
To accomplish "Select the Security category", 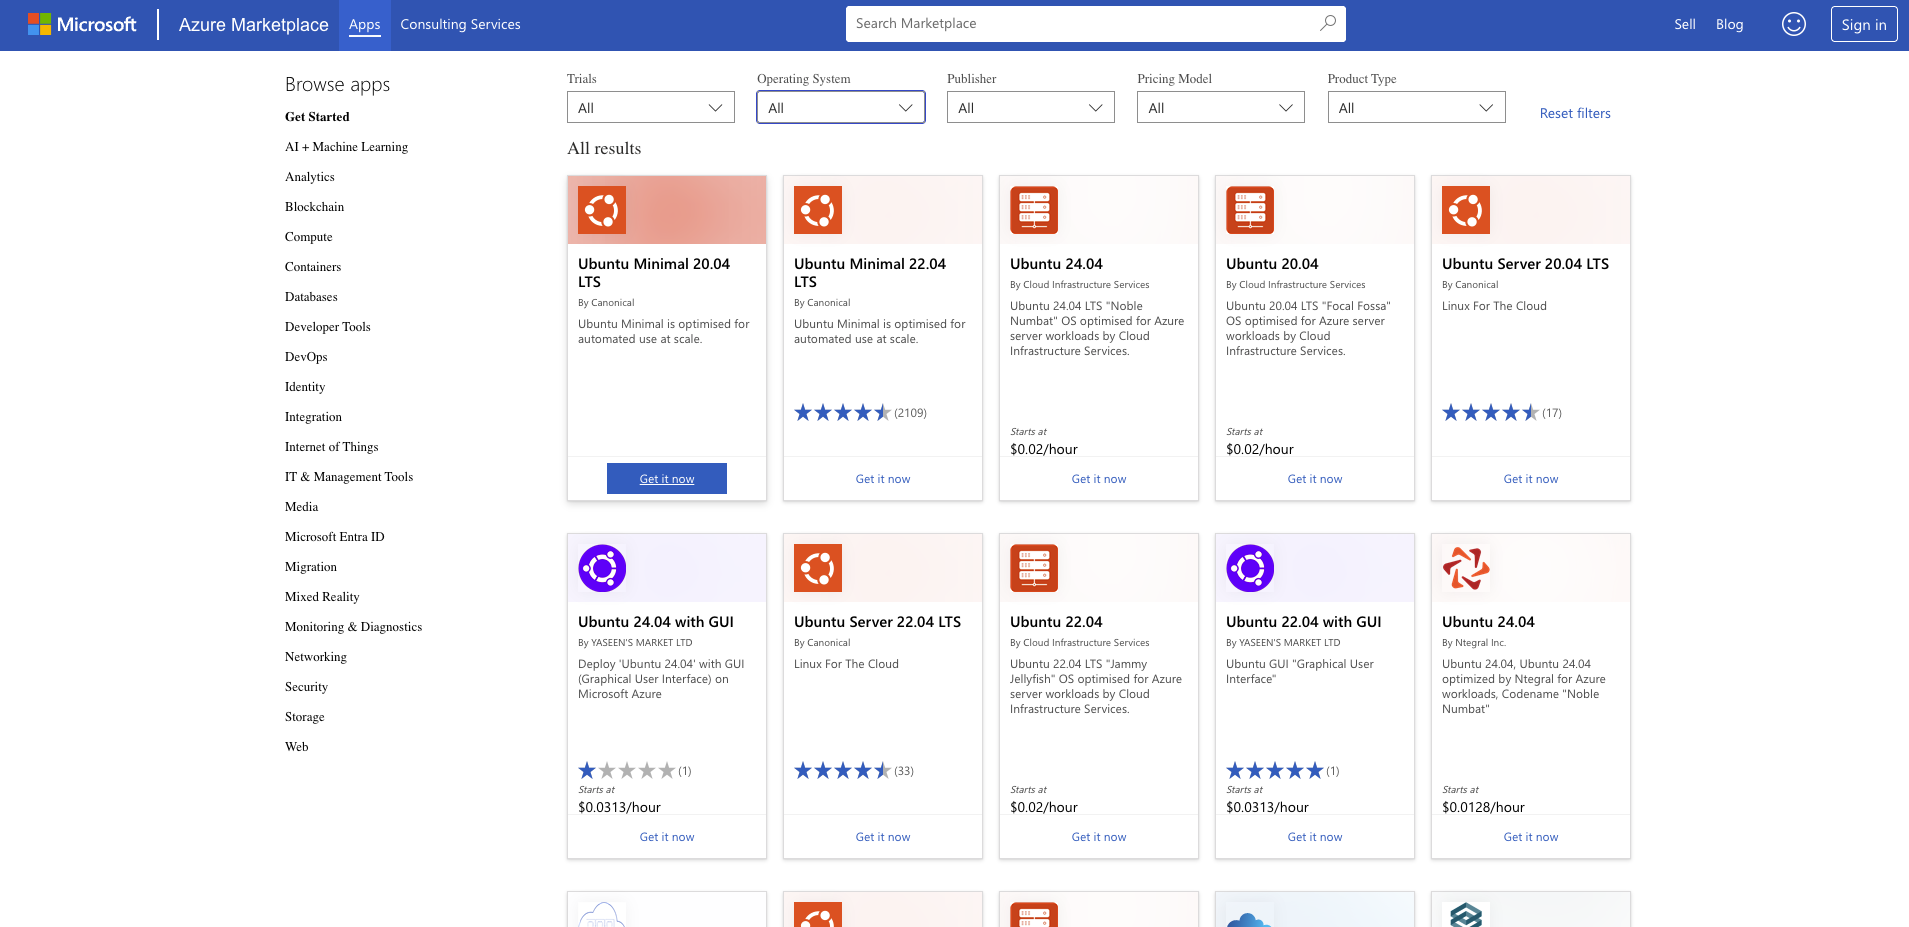I will point(306,687).
